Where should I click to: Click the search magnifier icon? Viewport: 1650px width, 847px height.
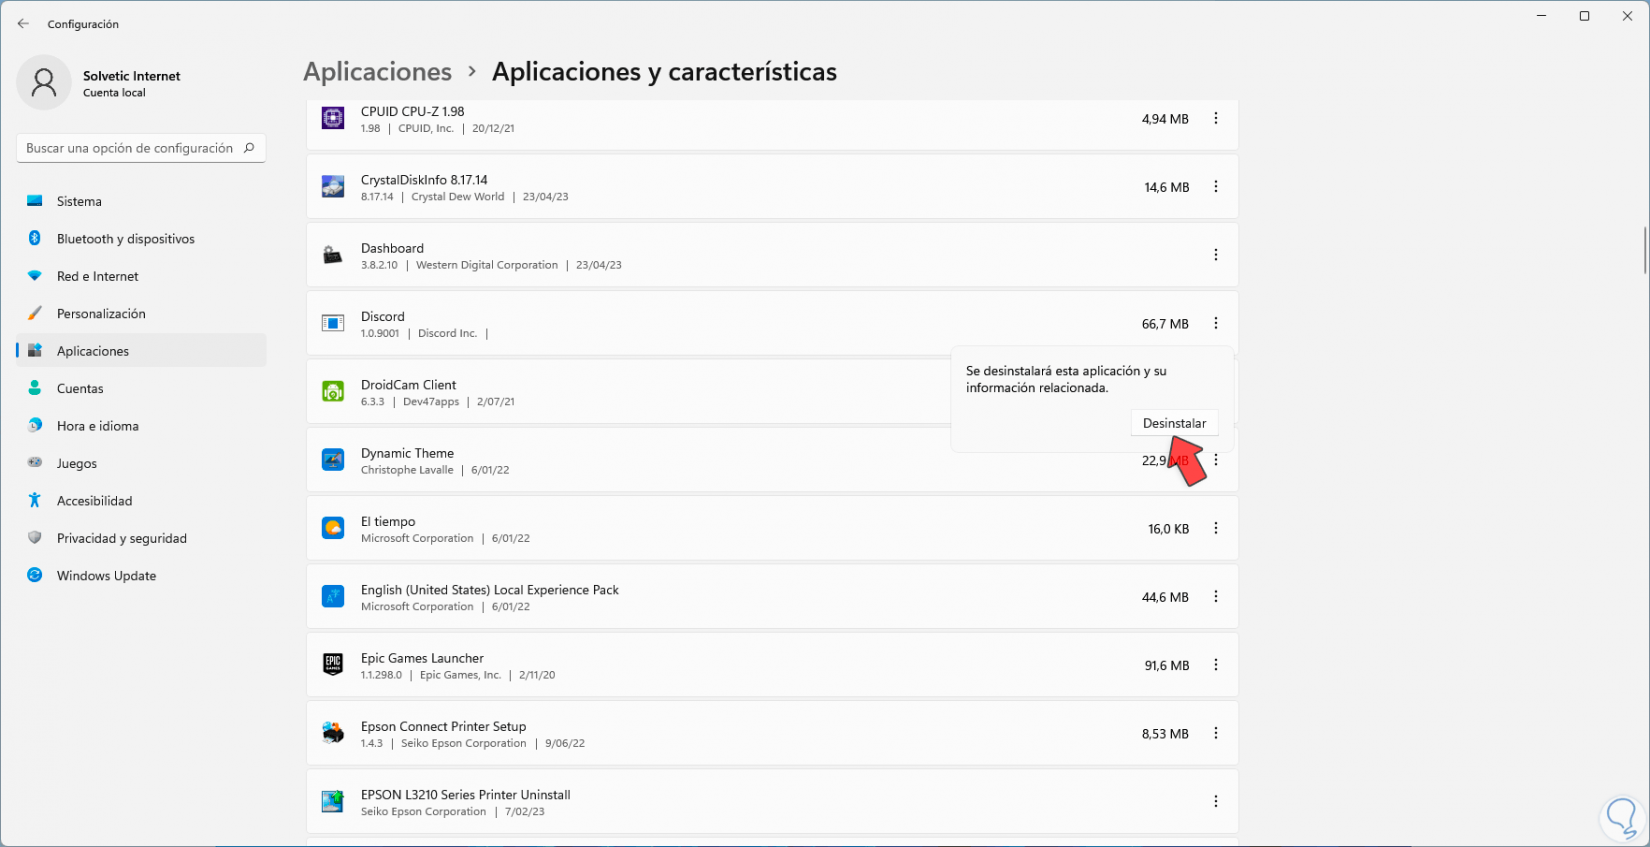(249, 148)
